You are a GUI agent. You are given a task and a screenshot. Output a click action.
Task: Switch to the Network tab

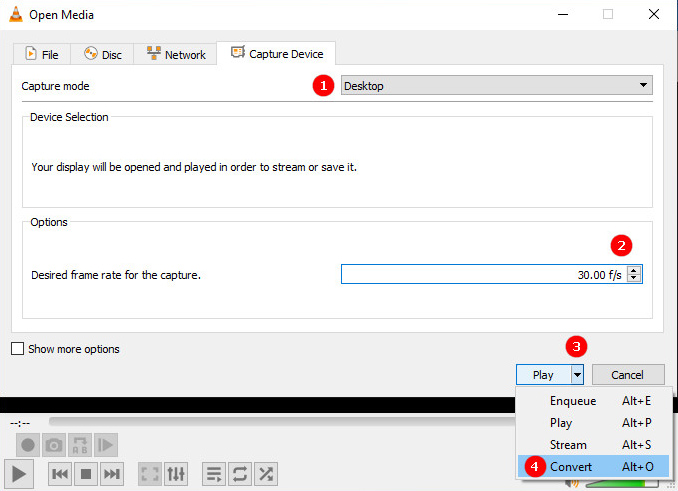(176, 54)
